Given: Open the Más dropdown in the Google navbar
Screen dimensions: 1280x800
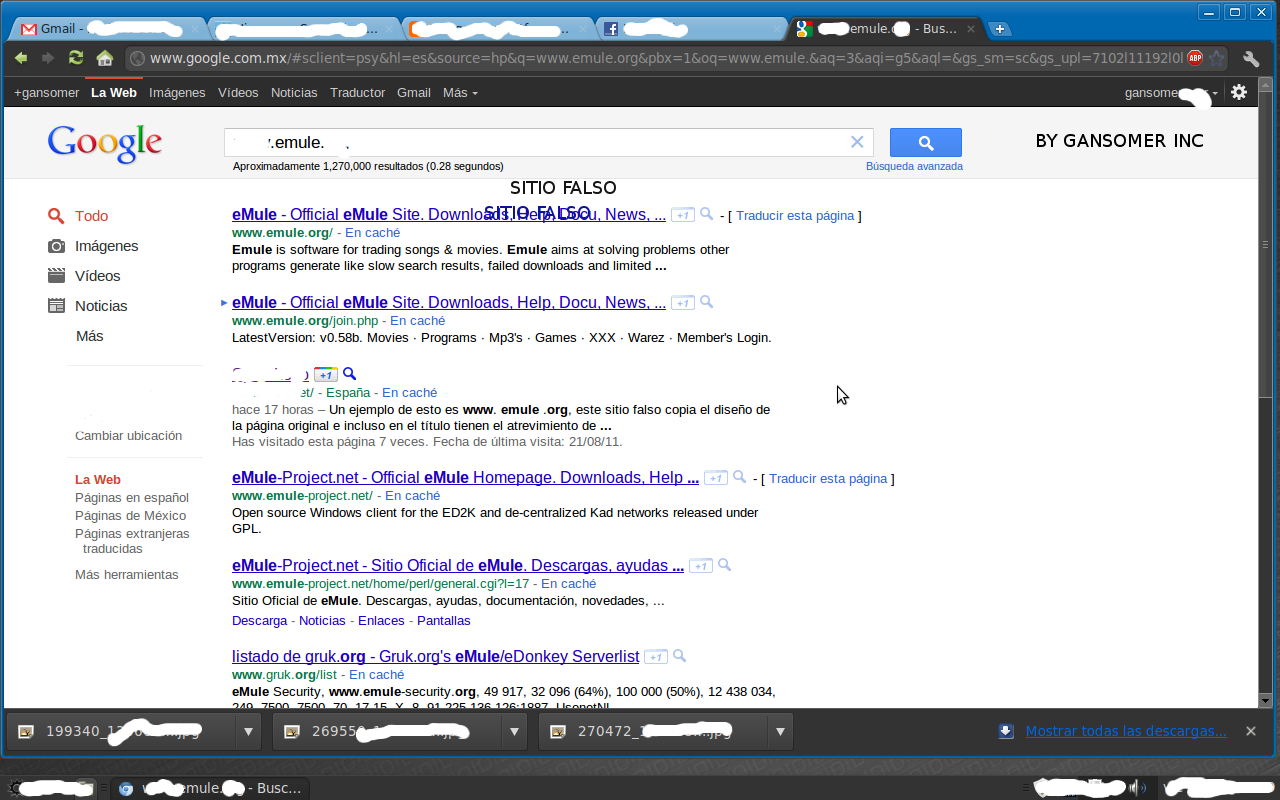Looking at the screenshot, I should tap(455, 92).
